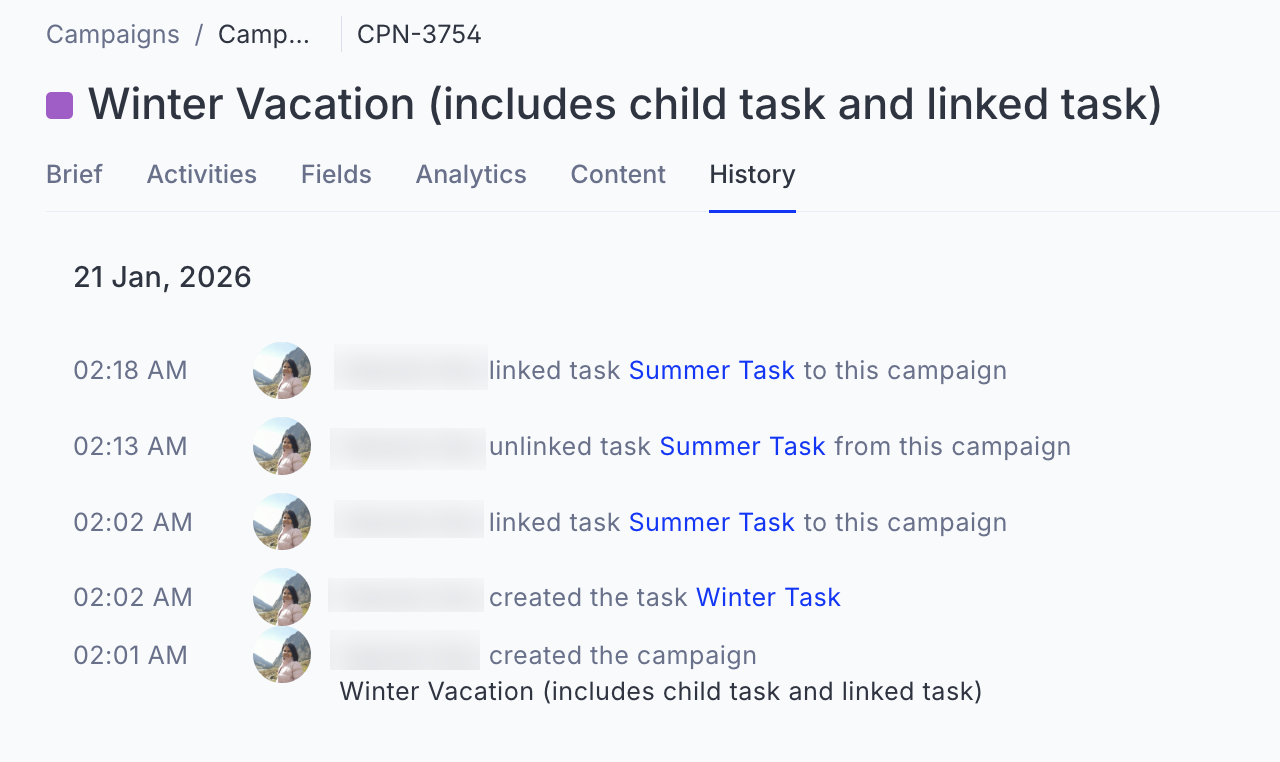
Task: Click the campaign ID CPN-3754
Action: [419, 34]
